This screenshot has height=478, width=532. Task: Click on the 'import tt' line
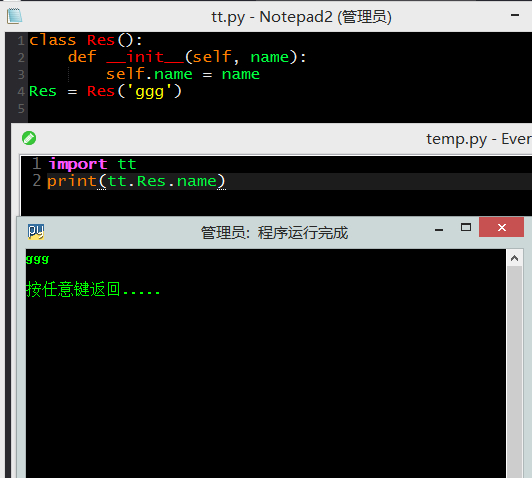coord(92,164)
